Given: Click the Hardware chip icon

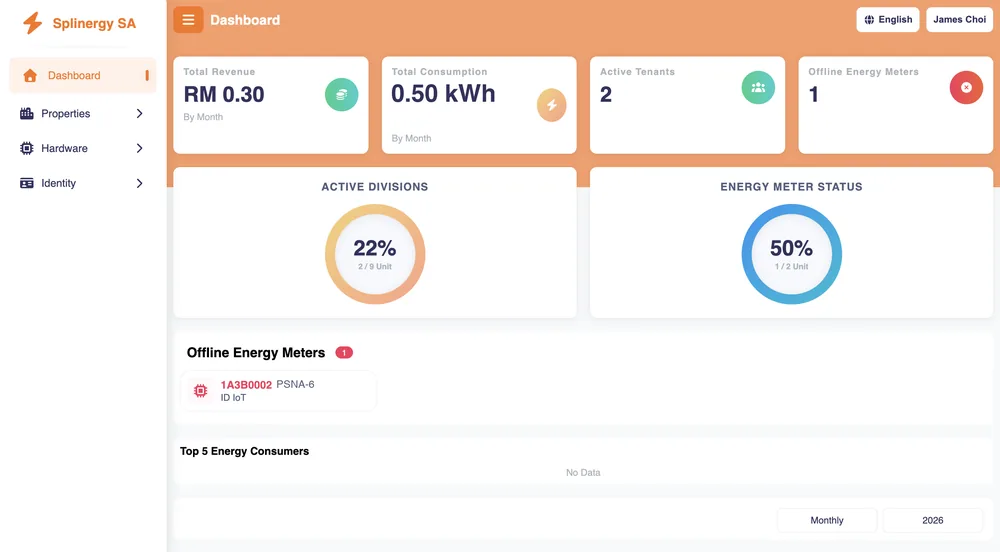Looking at the screenshot, I should [27, 149].
